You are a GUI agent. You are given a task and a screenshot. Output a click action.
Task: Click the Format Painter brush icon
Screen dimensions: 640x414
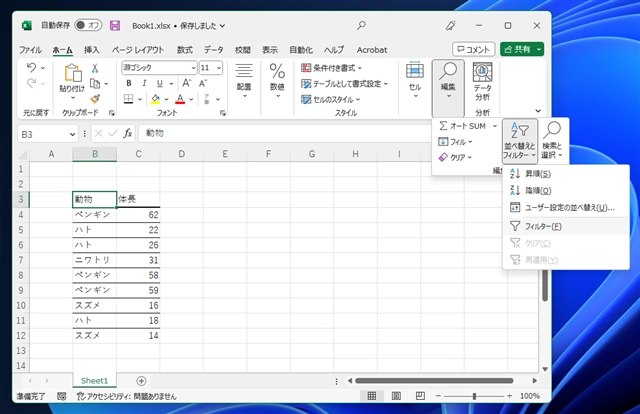click(95, 99)
